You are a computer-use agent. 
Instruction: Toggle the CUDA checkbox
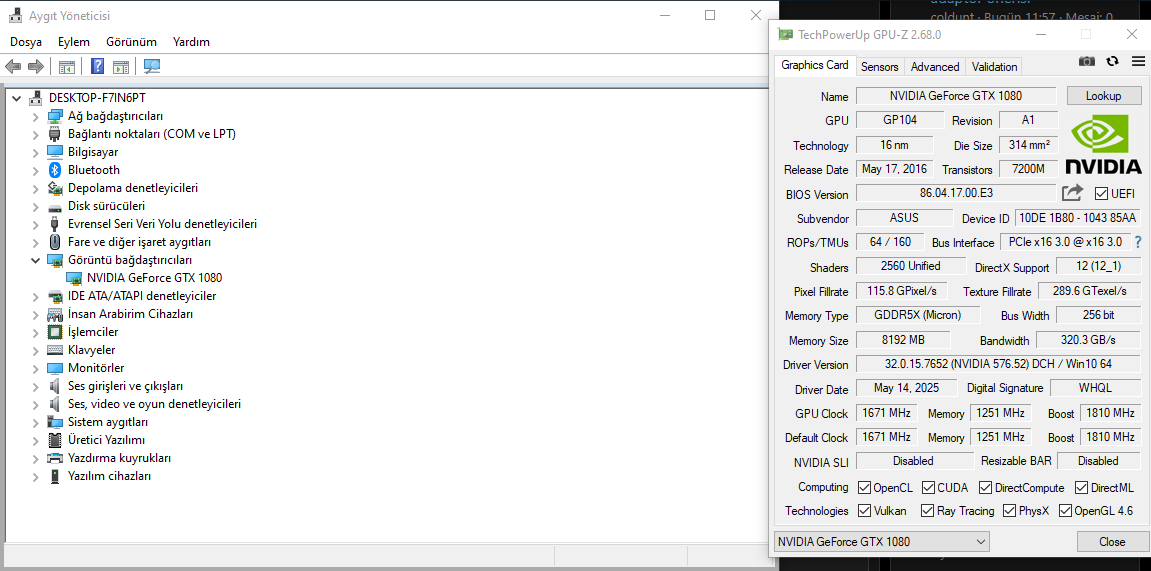click(928, 487)
